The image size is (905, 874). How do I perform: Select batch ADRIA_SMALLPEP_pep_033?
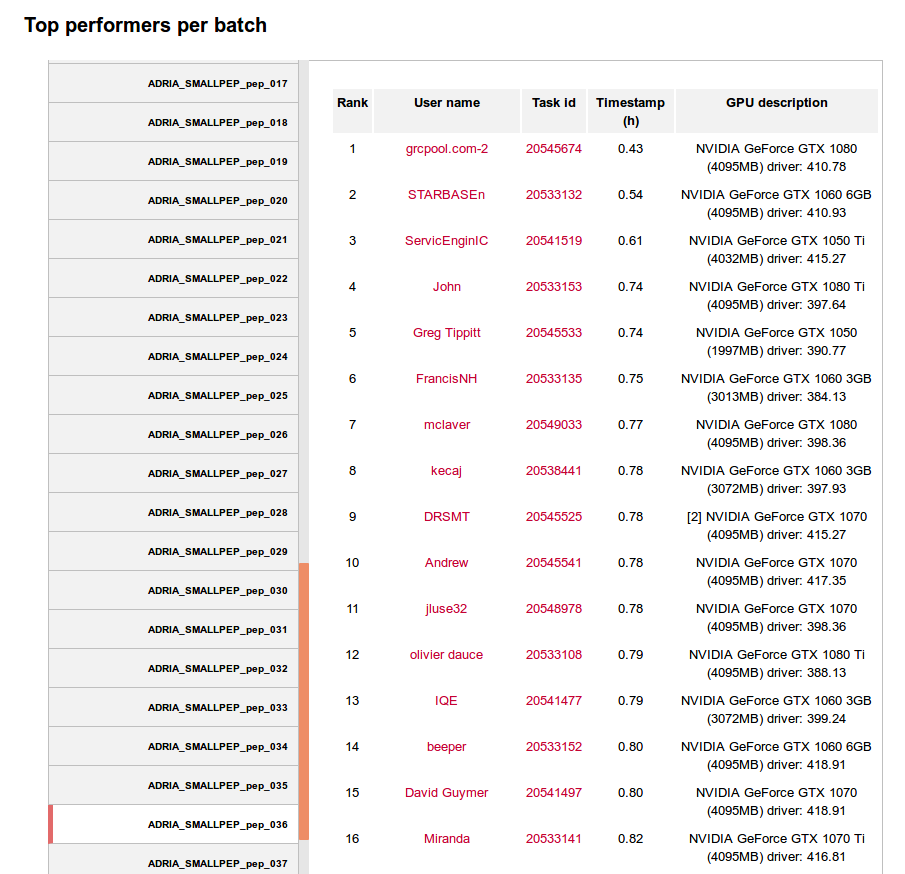click(x=217, y=708)
